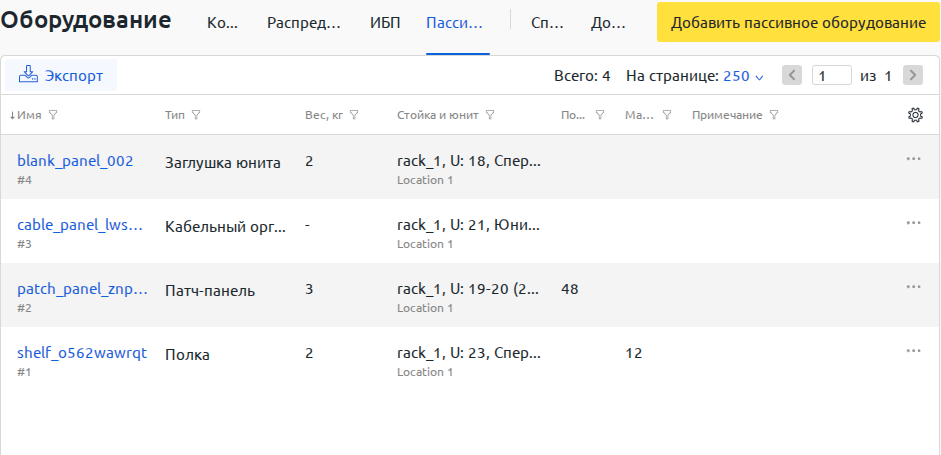The height and width of the screenshot is (455, 941).
Task: Click the page number input field
Action: pyautogui.click(x=831, y=76)
